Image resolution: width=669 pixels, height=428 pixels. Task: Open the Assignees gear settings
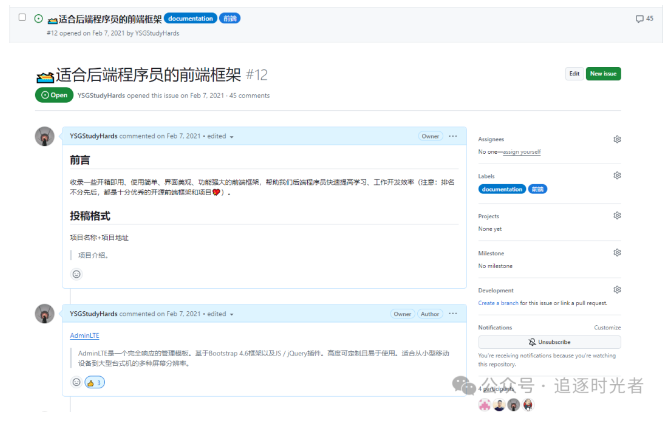pos(617,139)
